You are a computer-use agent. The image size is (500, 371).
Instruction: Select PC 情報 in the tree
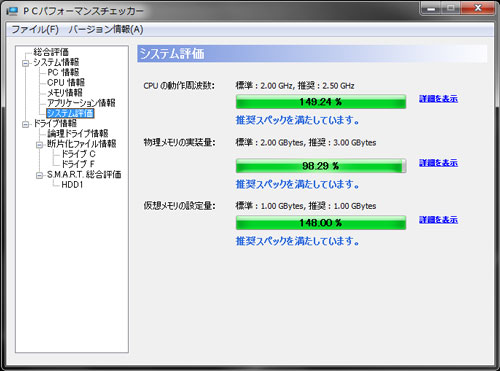pos(63,72)
